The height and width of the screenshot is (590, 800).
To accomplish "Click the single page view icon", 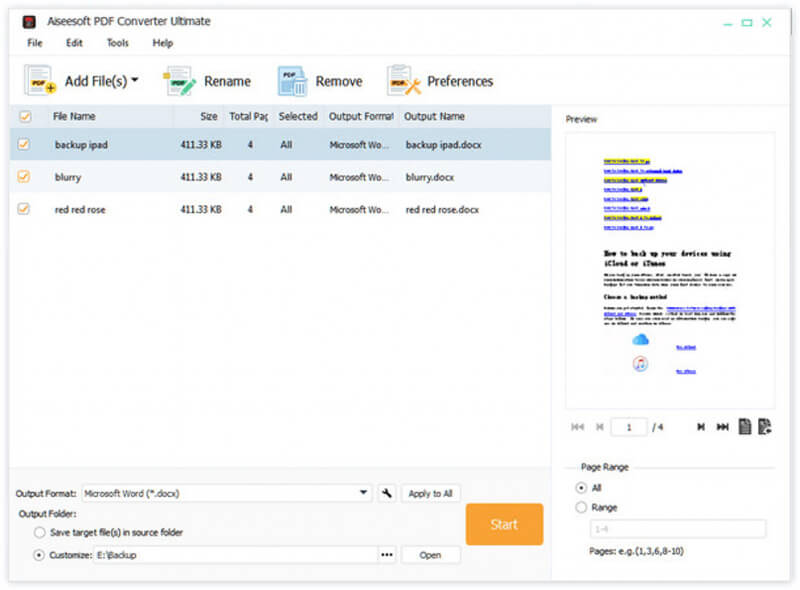I will (745, 426).
